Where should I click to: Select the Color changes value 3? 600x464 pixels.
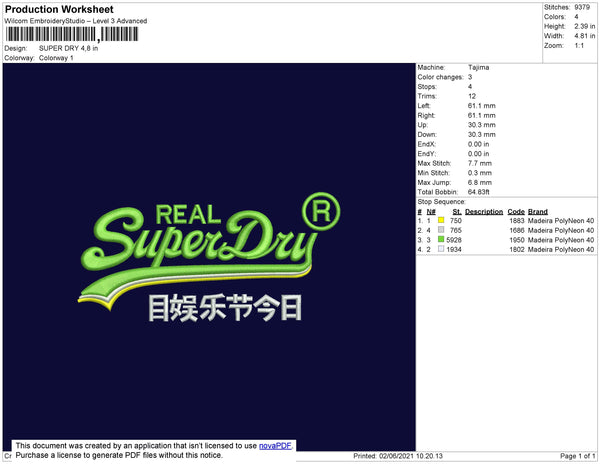[470, 77]
